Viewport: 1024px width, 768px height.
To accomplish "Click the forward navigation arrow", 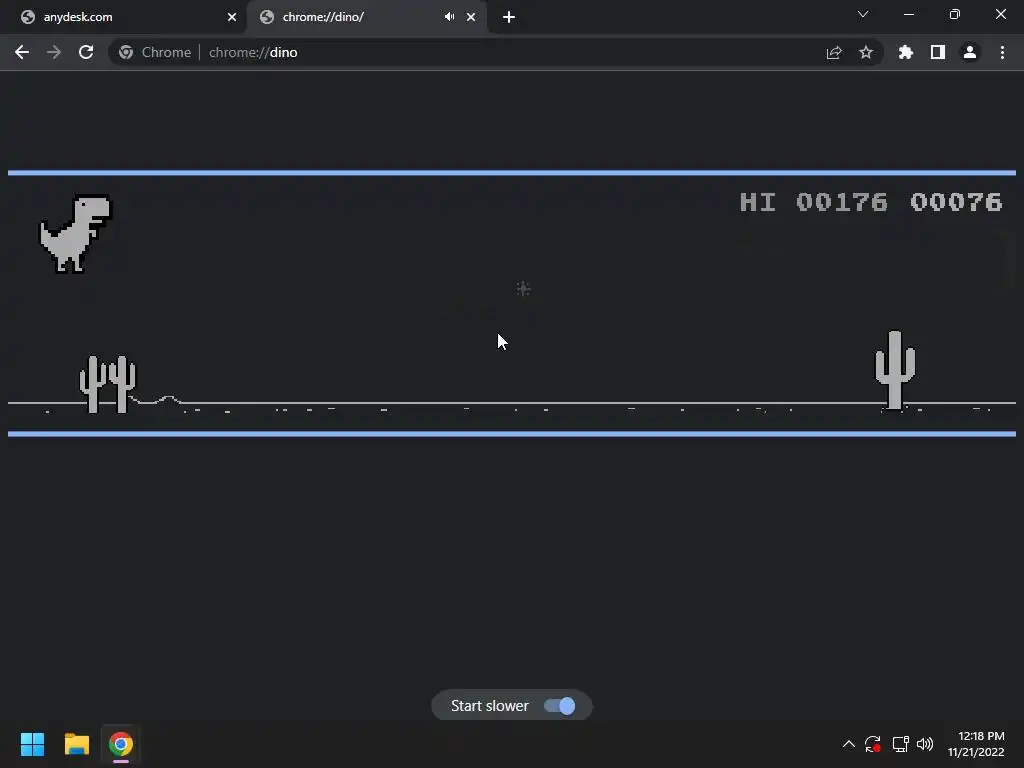I will 54,52.
